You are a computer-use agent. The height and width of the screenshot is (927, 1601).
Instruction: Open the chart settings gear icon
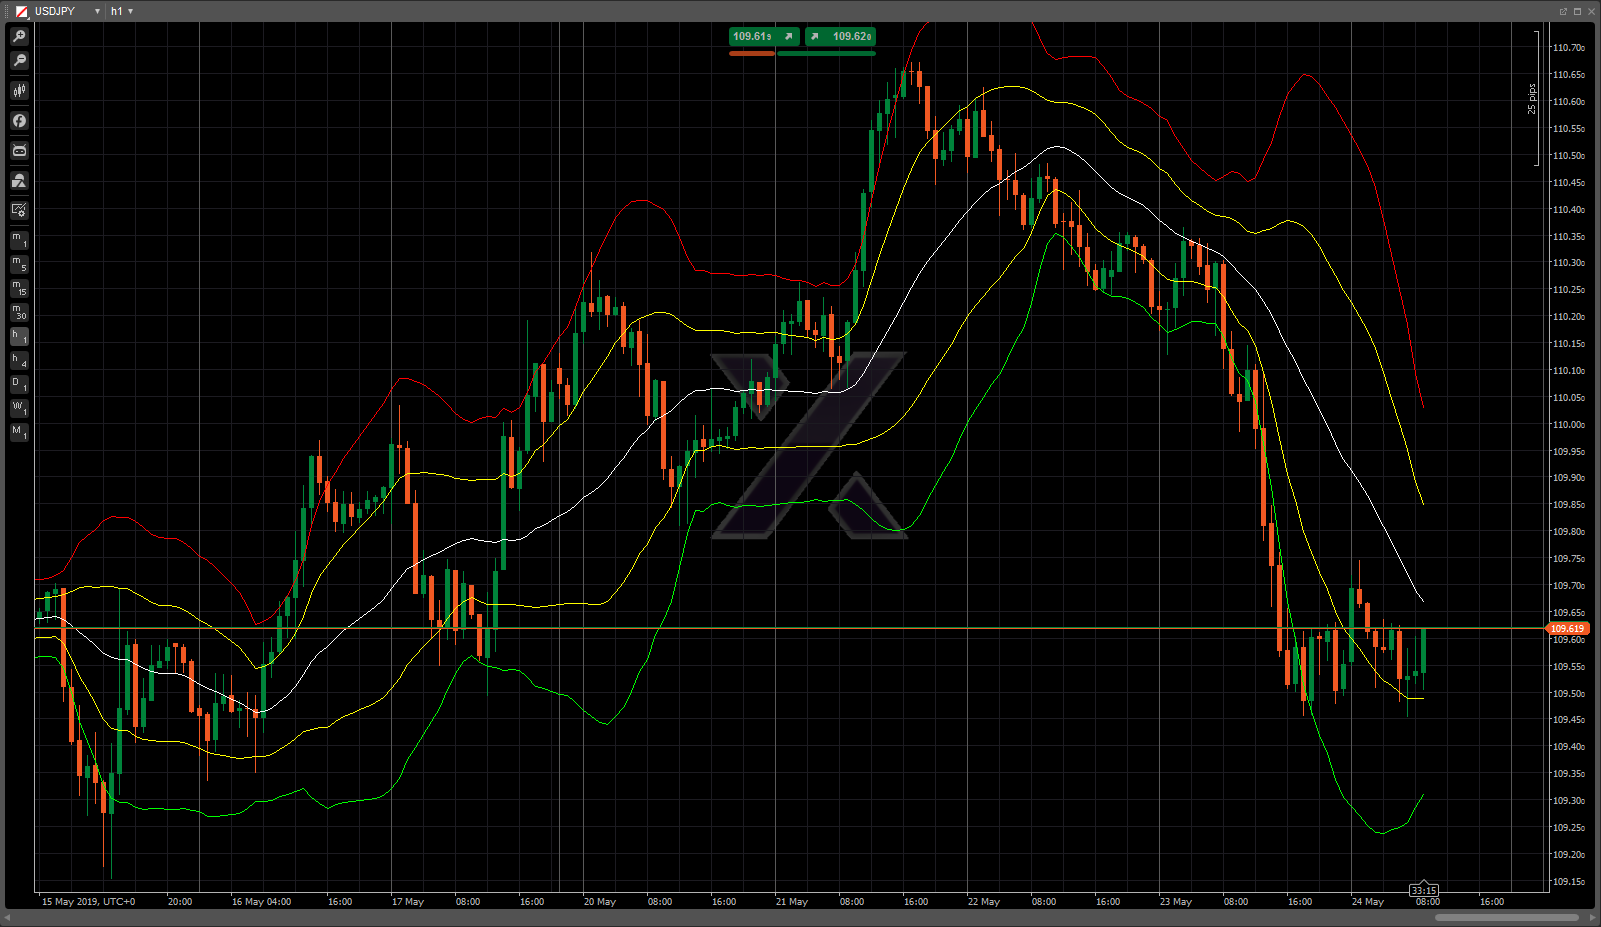point(19,210)
